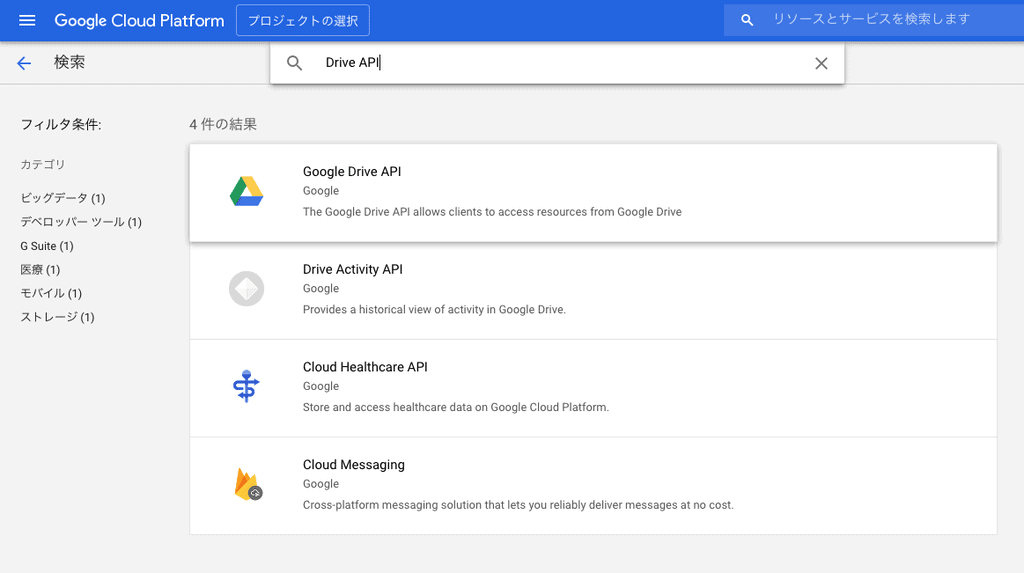Click the Google Cloud Platform title

pos(139,20)
